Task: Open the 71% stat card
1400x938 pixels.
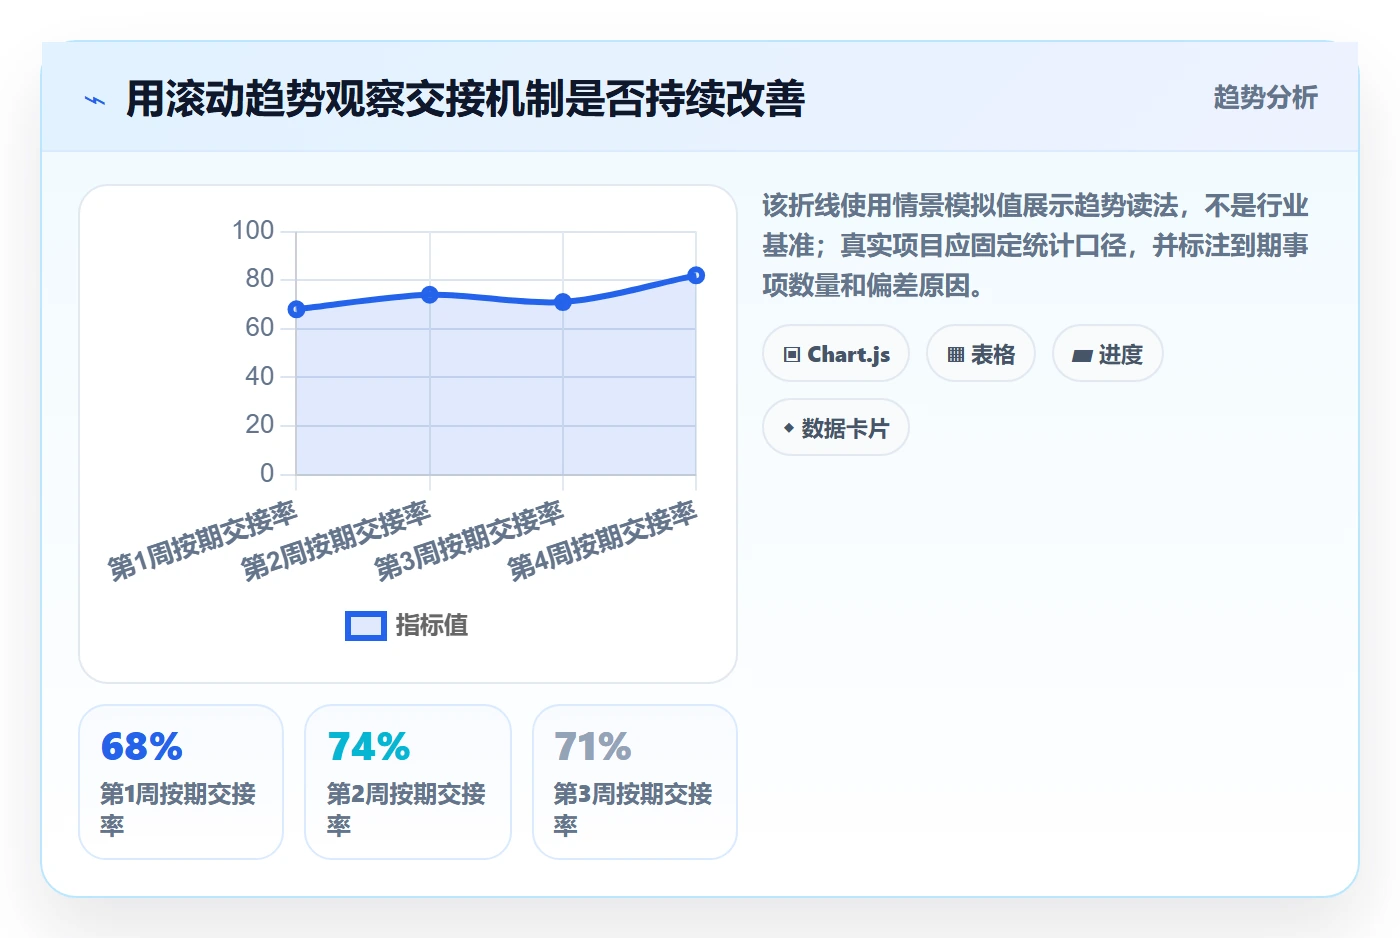Action: [x=635, y=782]
